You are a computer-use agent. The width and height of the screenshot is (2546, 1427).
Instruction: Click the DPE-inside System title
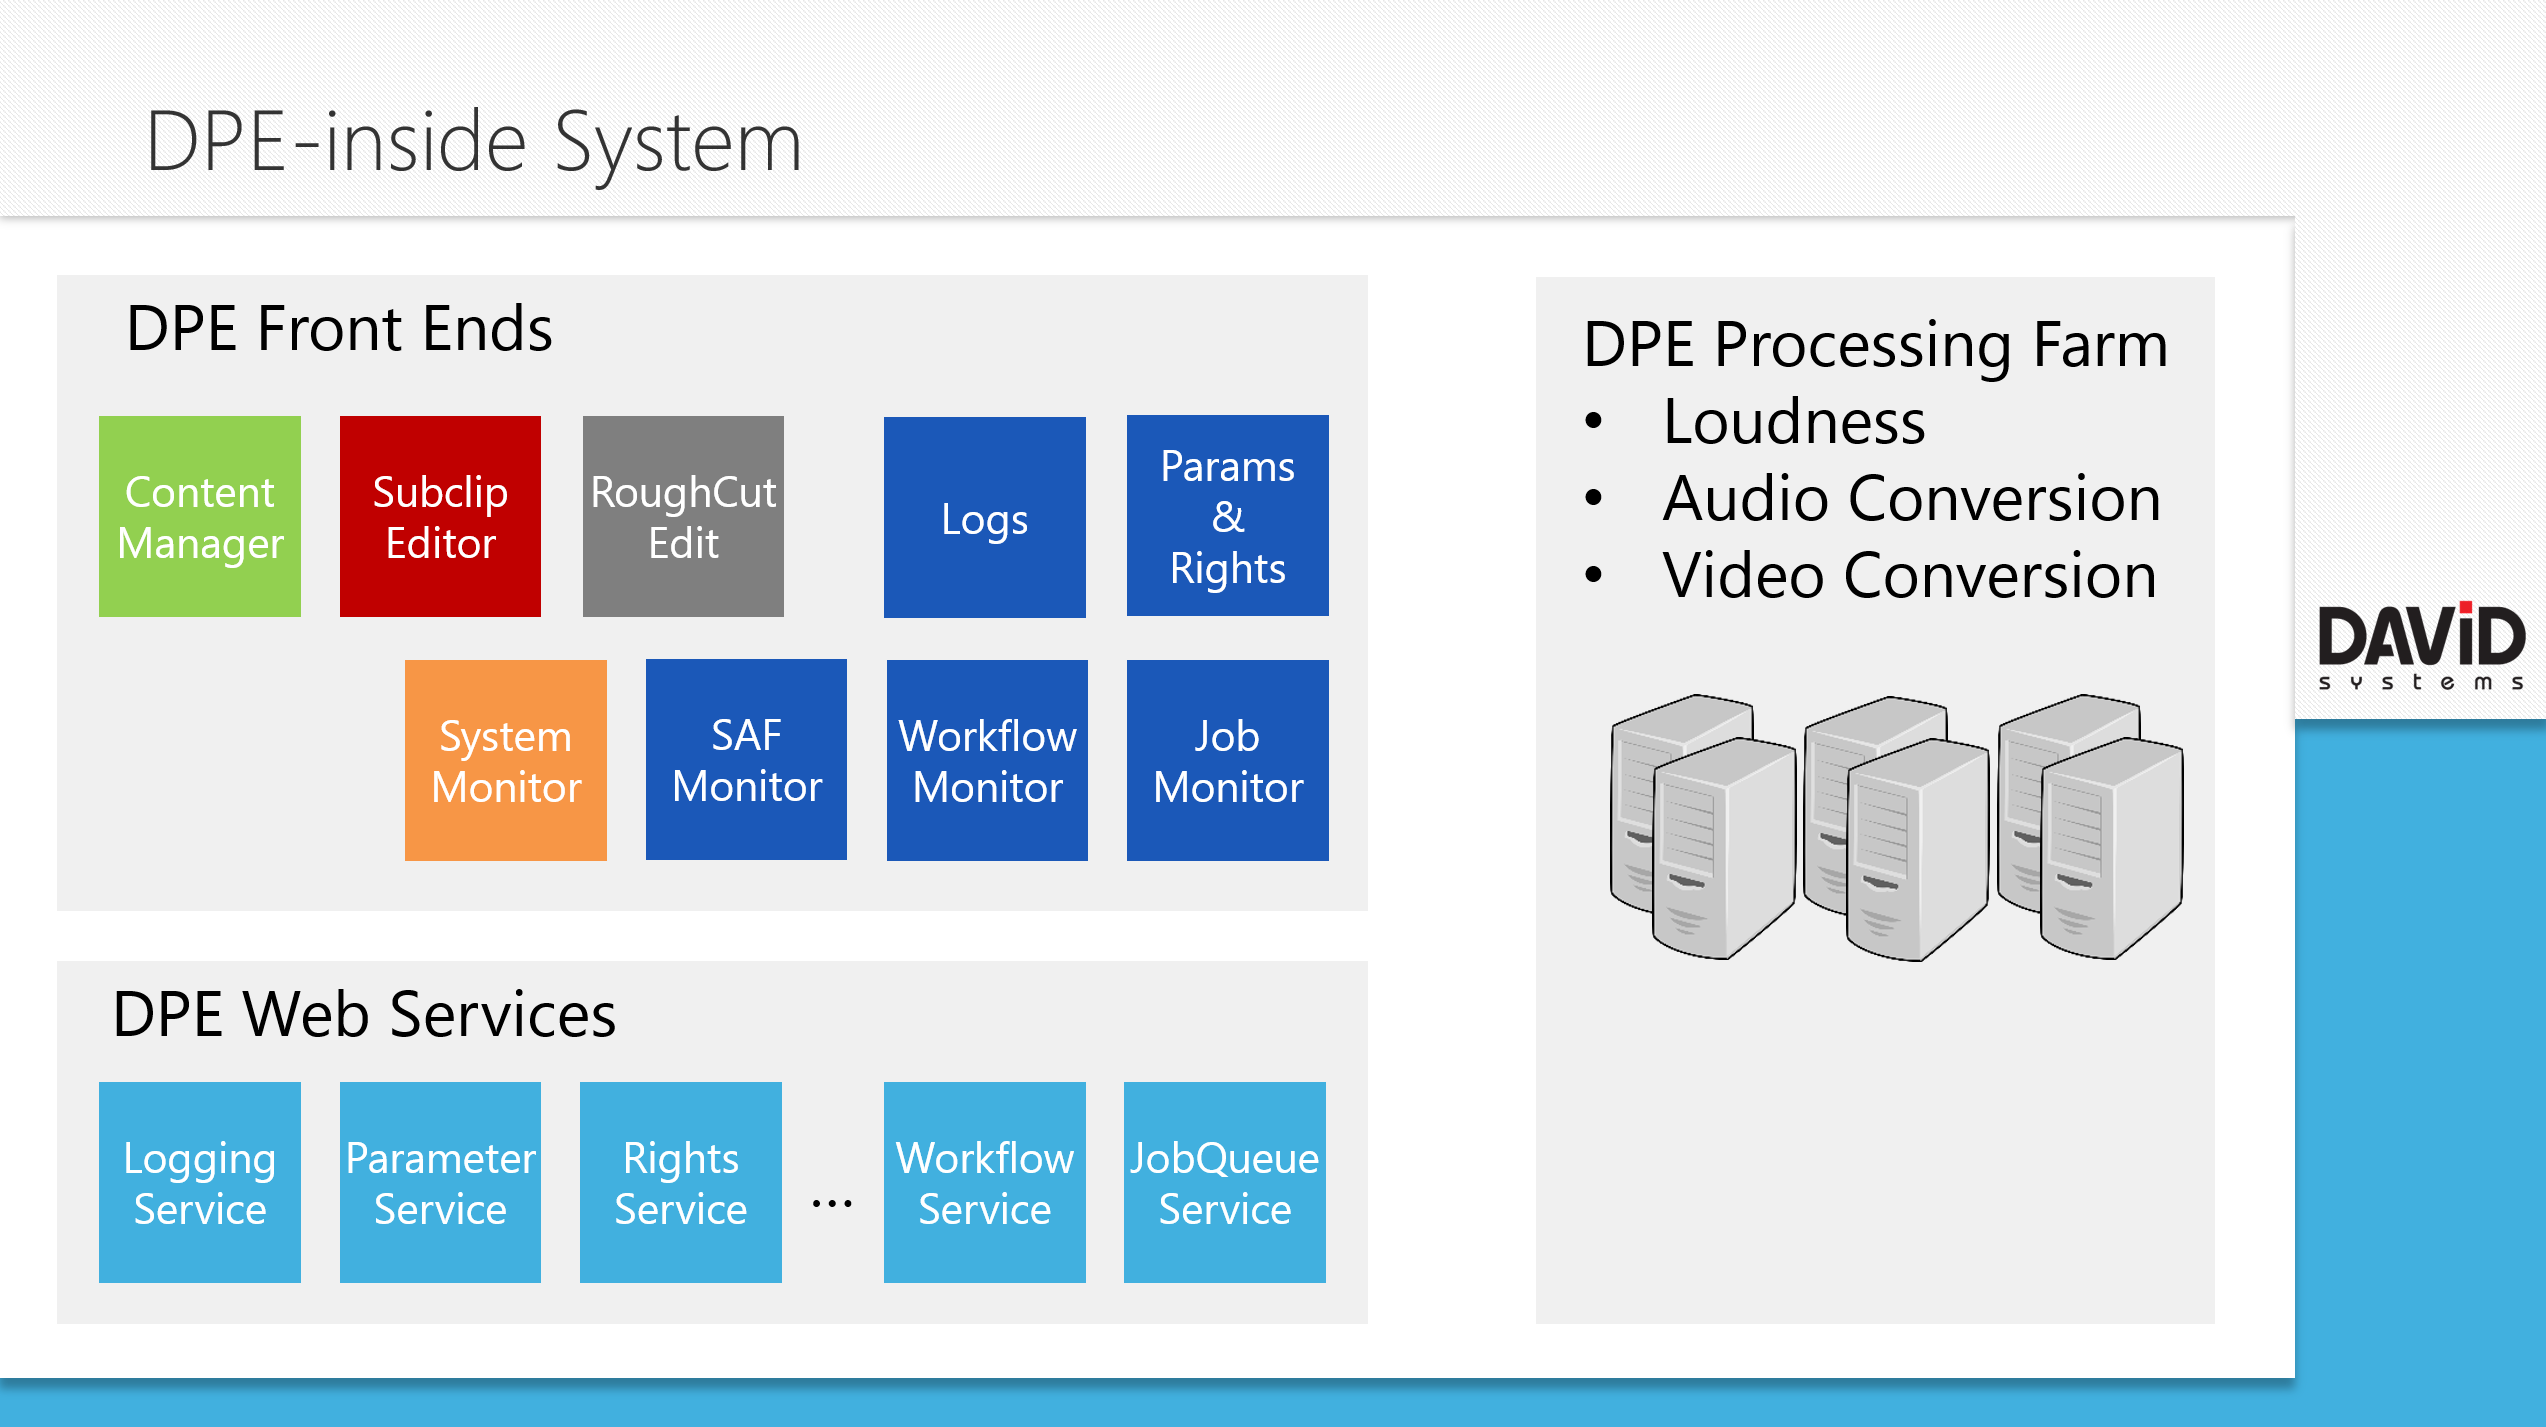[x=473, y=143]
